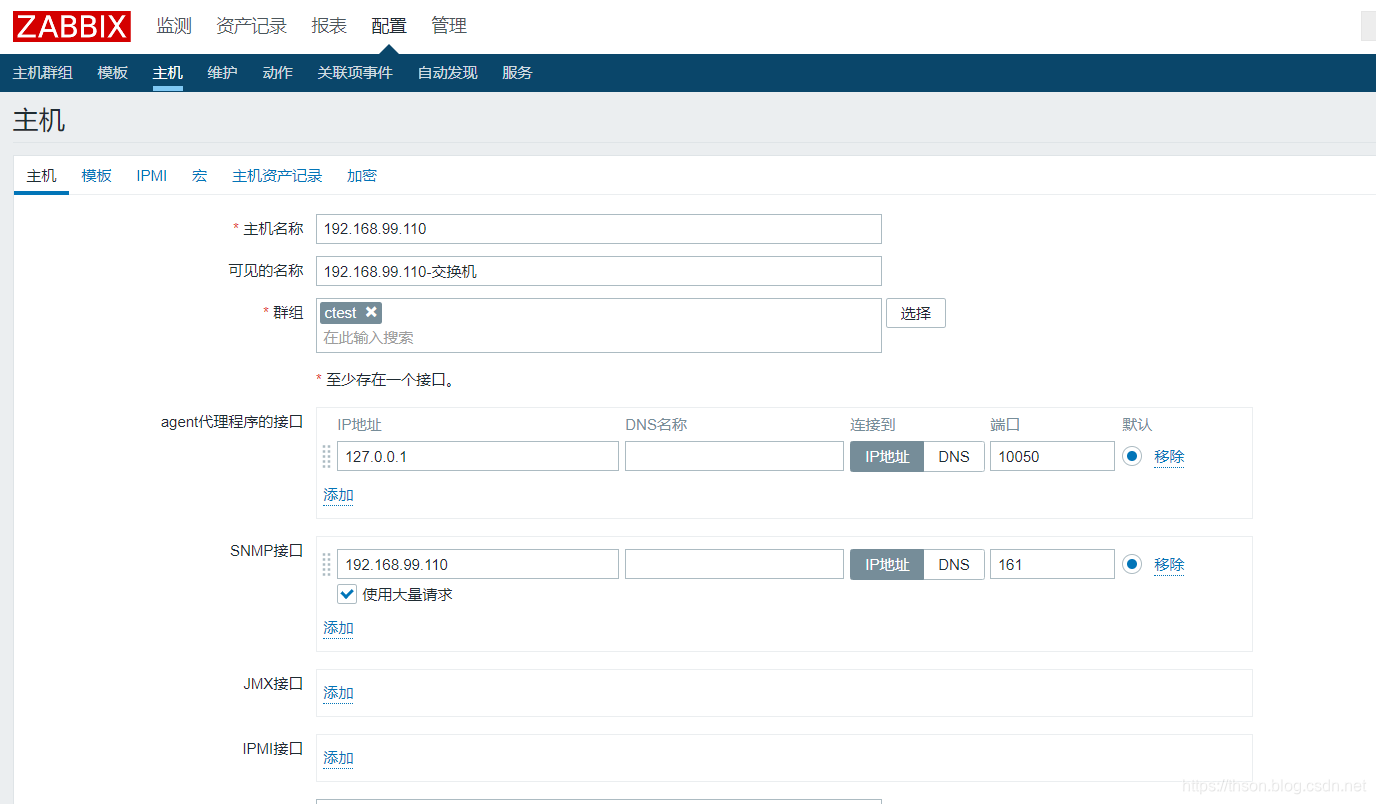Click the ZABBIX logo
This screenshot has width=1376, height=804.
pos(72,26)
